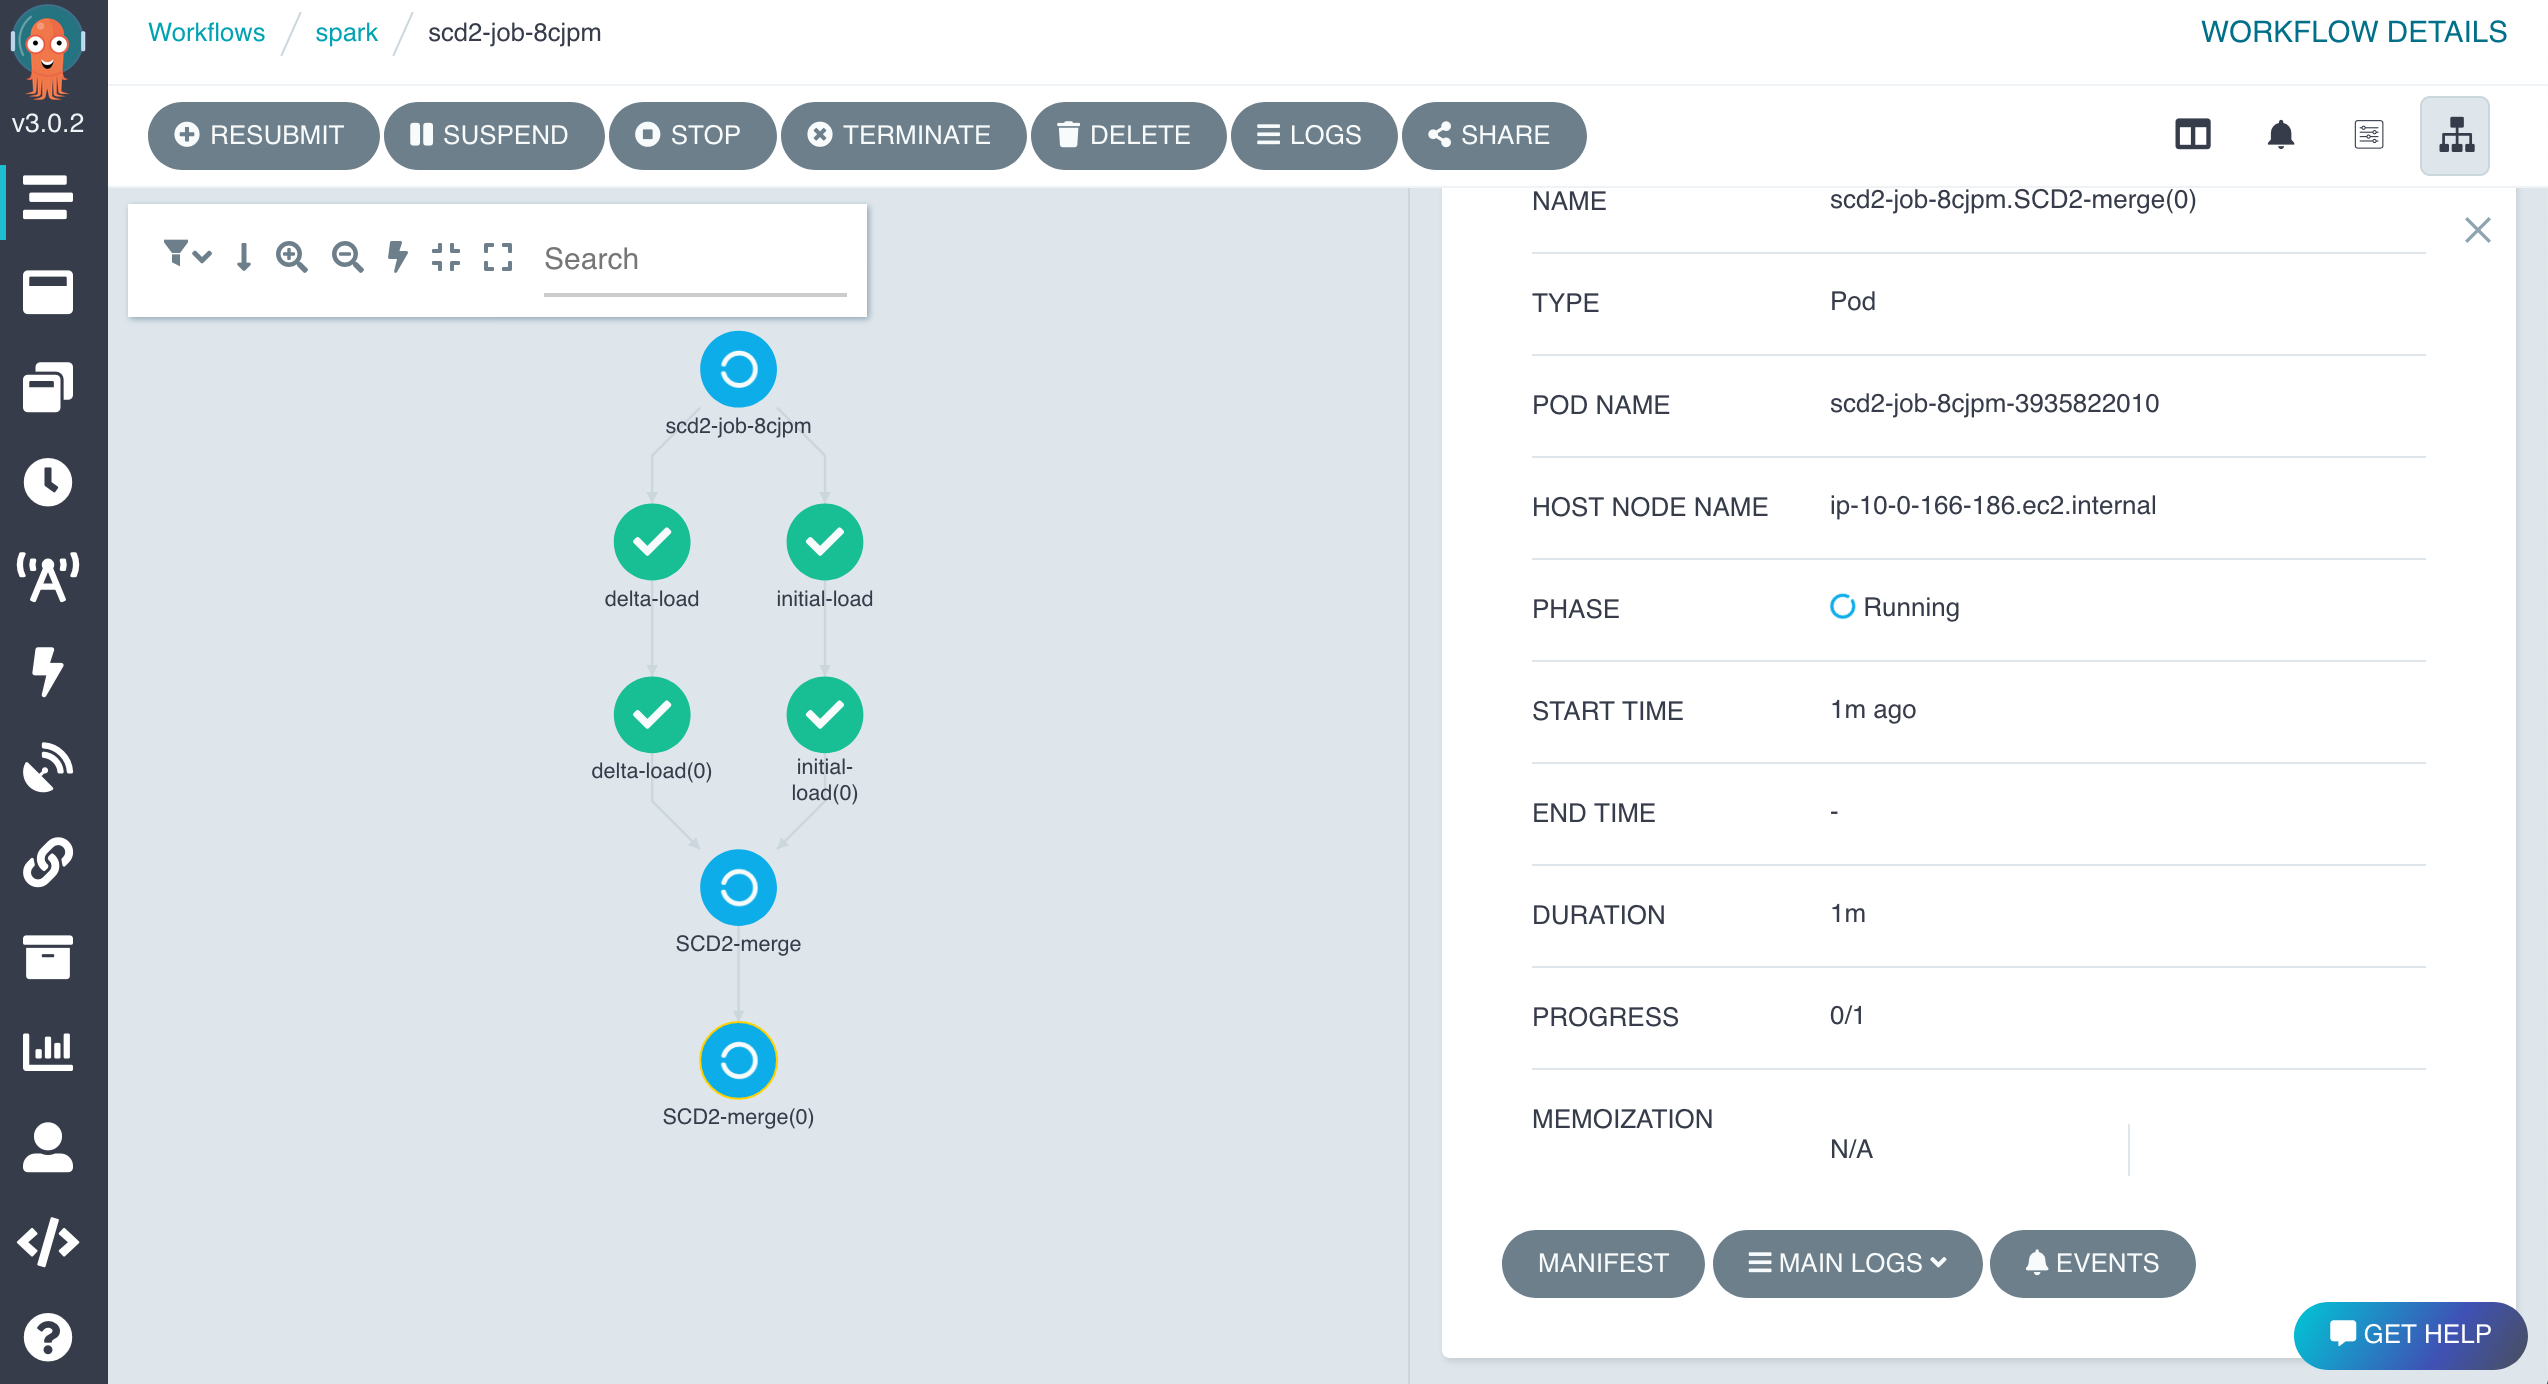Click the graph Search field
Screen dimensions: 2548x1384
[x=695, y=260]
